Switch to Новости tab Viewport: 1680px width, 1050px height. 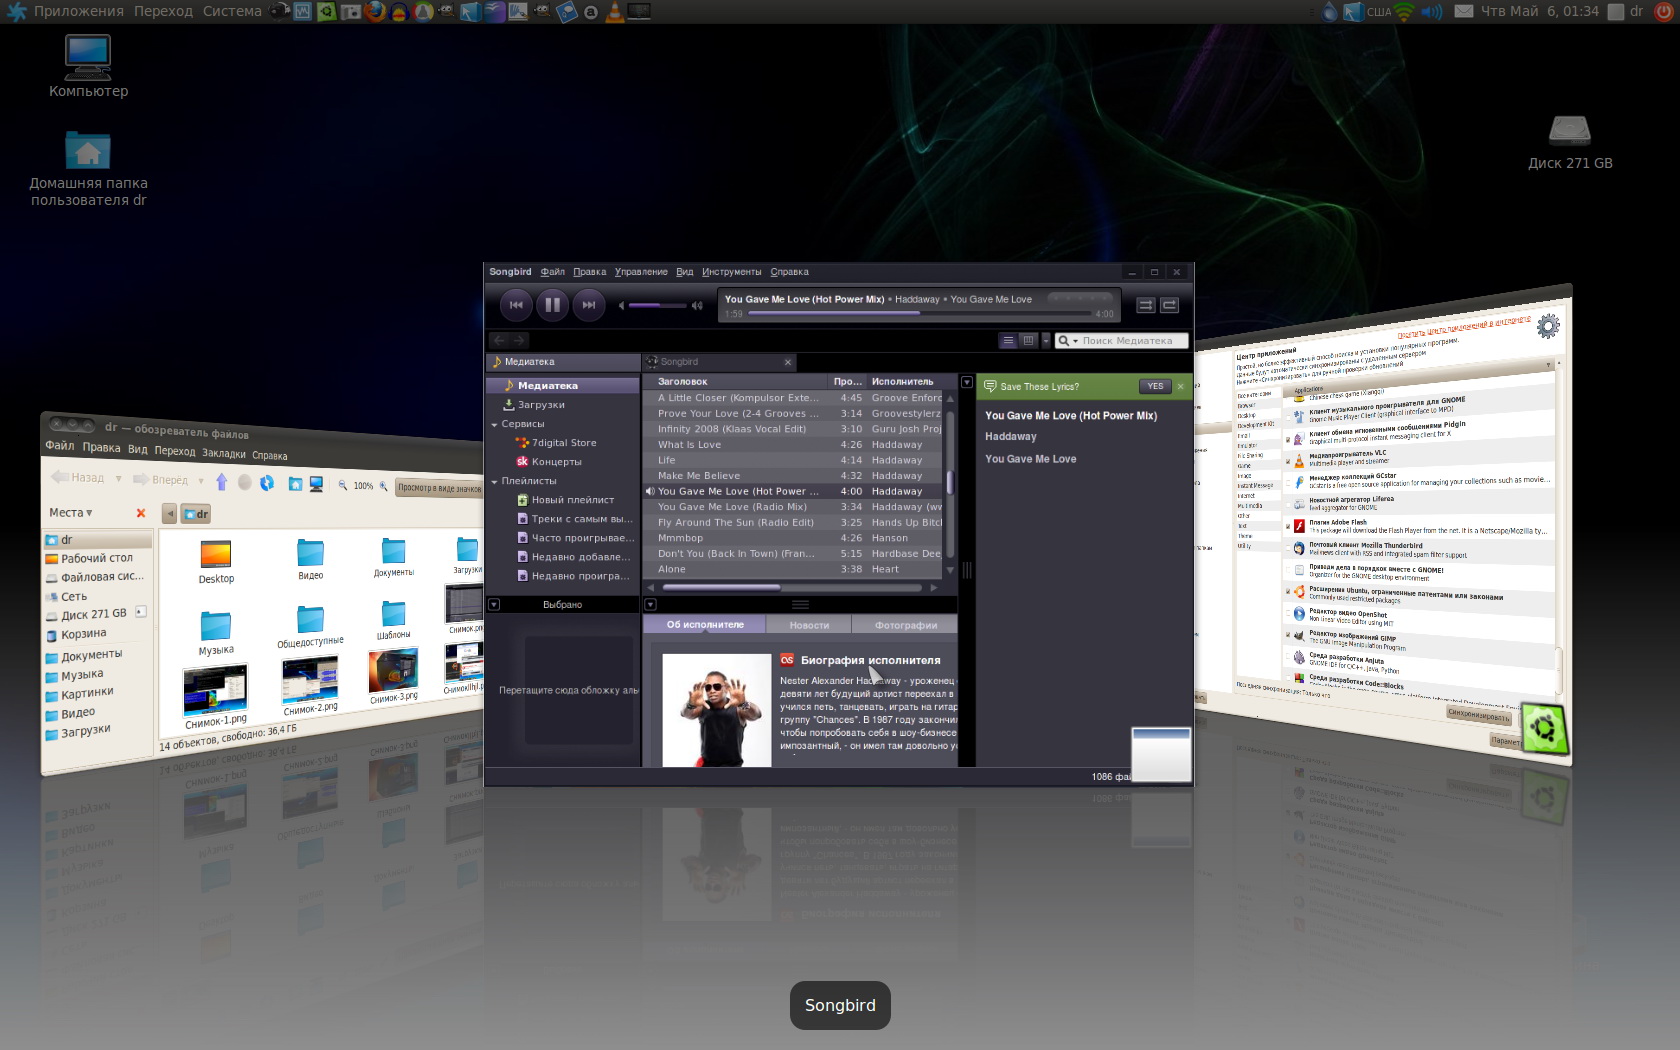[809, 625]
